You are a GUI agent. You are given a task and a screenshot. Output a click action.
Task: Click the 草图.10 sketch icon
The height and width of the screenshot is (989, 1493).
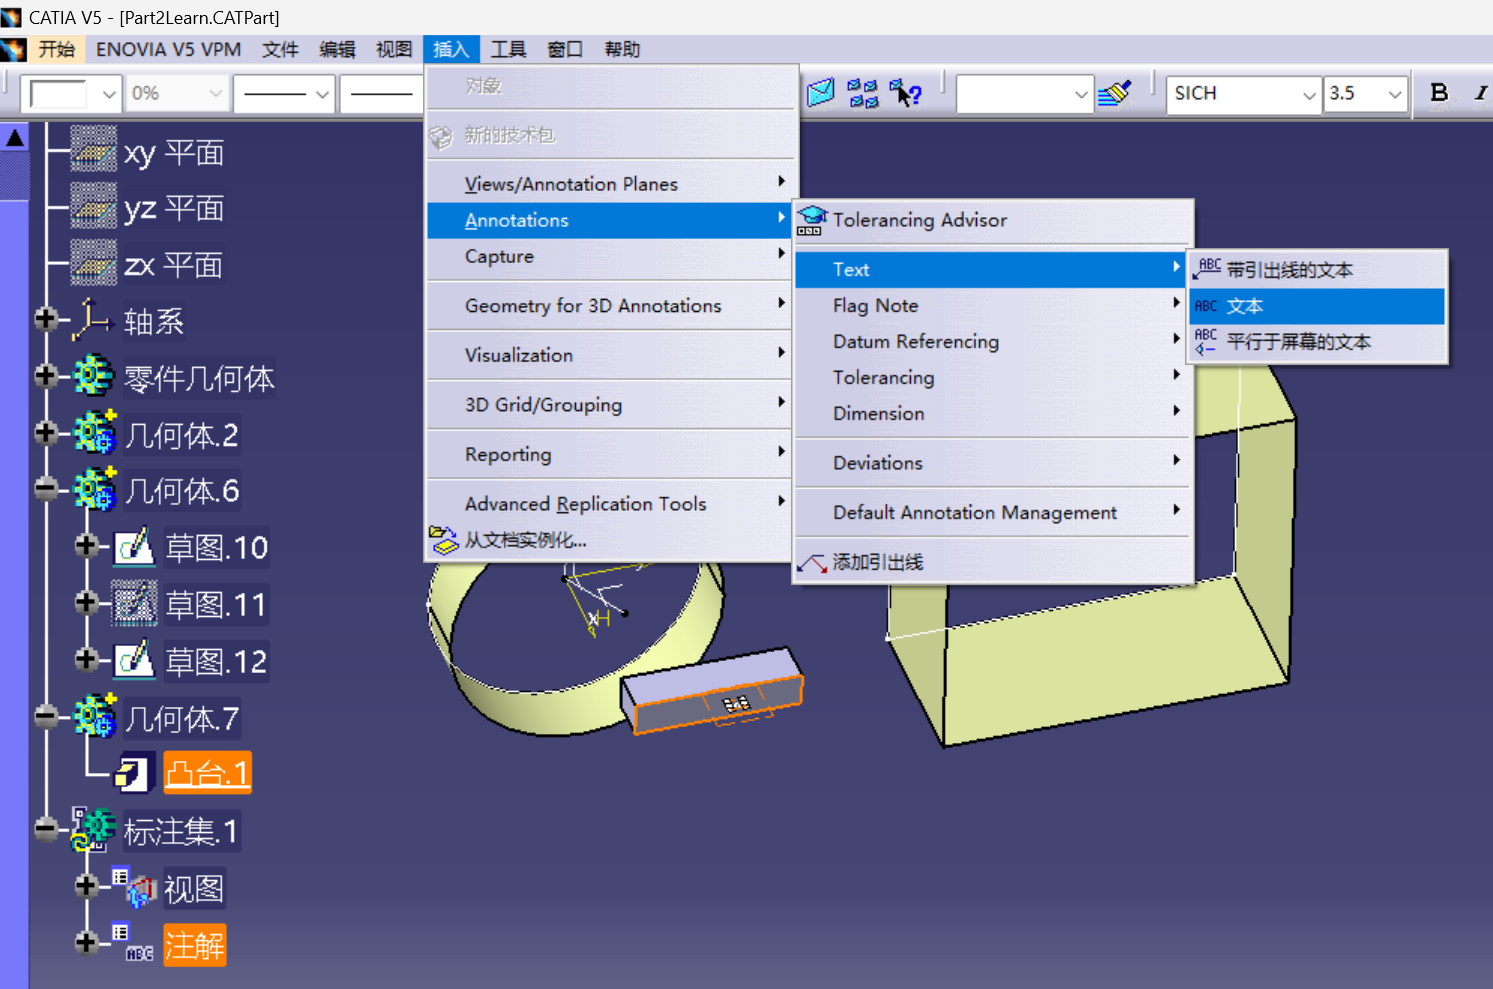click(134, 547)
